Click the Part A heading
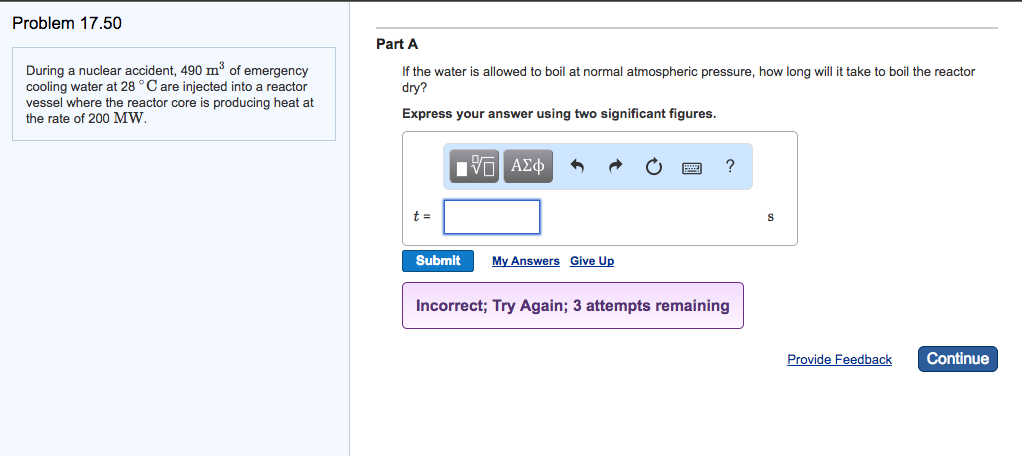The height and width of the screenshot is (456, 1022). [397, 44]
